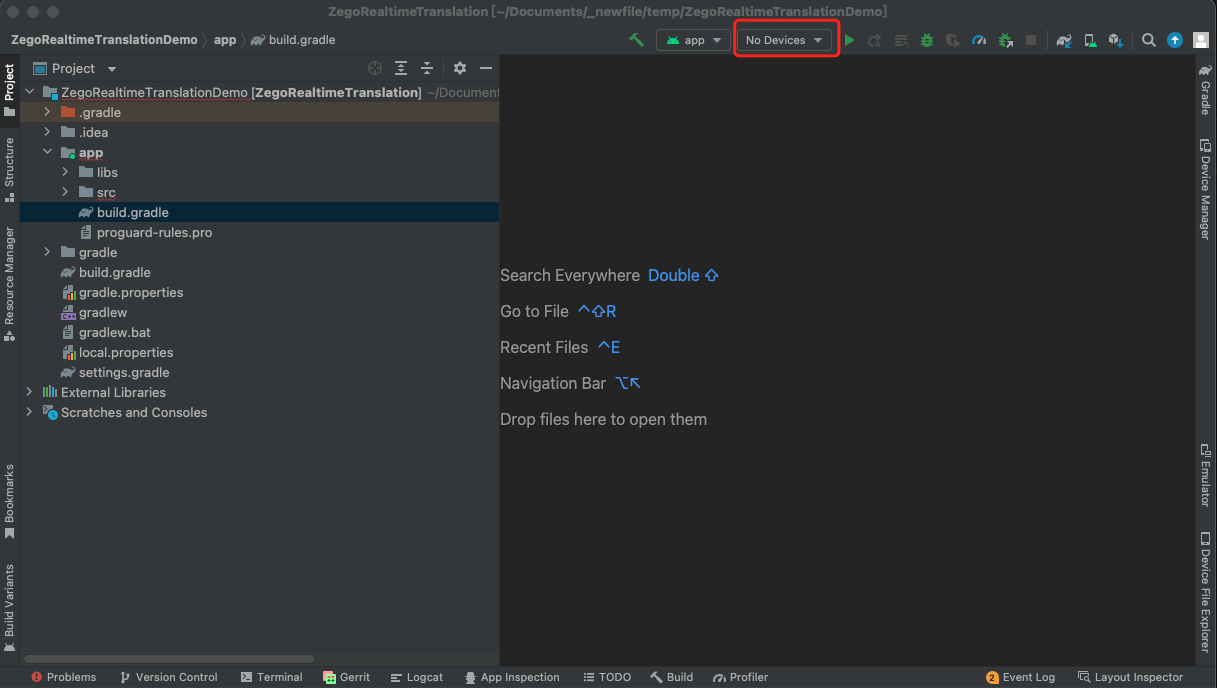The height and width of the screenshot is (688, 1217).
Task: Collapse the app module folder
Action: tap(47, 152)
